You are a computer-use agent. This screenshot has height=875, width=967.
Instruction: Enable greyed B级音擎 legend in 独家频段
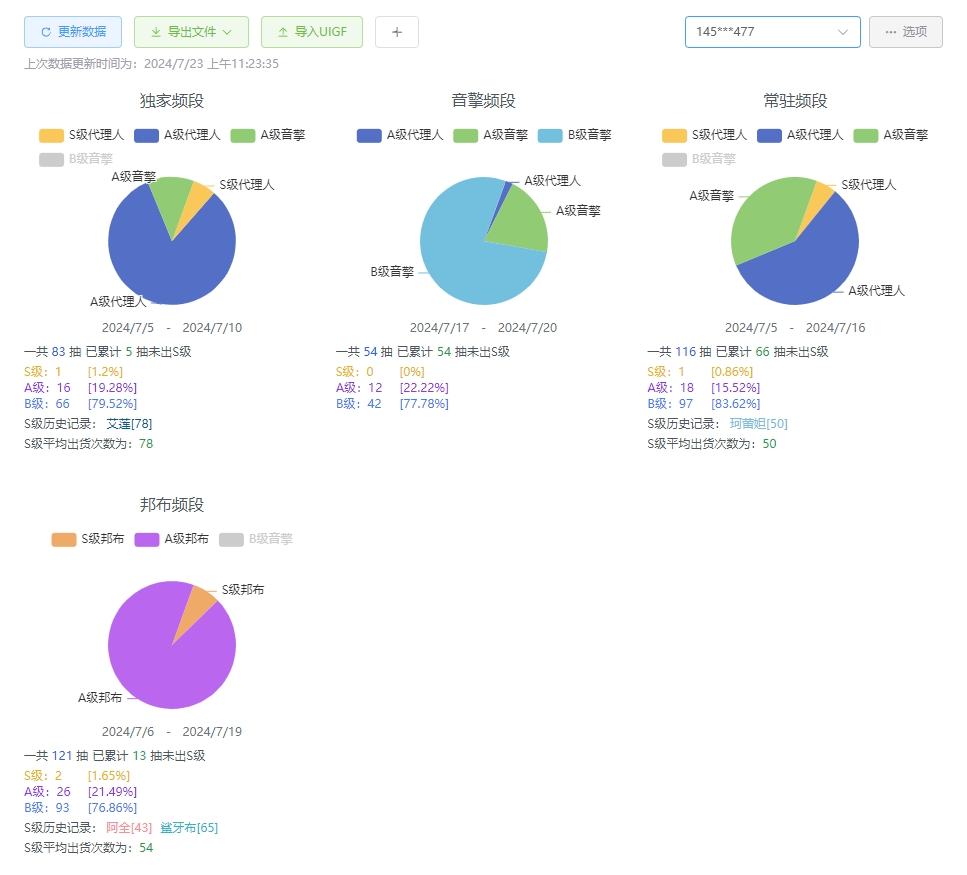coord(76,158)
